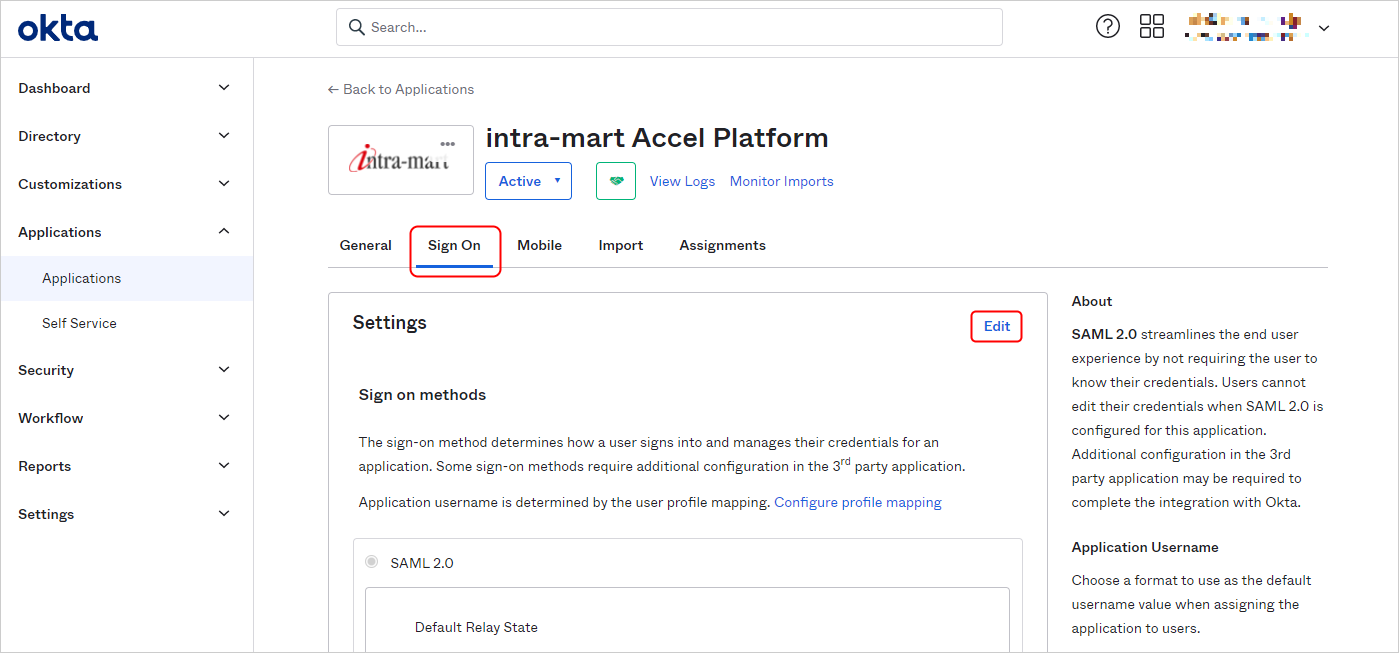Open the Import tab

click(620, 245)
